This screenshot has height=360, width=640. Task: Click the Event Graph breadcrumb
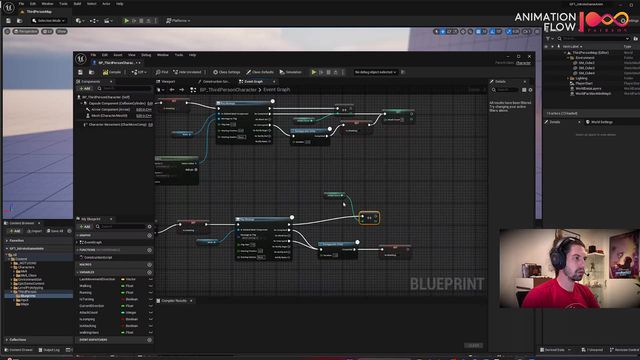tap(277, 90)
